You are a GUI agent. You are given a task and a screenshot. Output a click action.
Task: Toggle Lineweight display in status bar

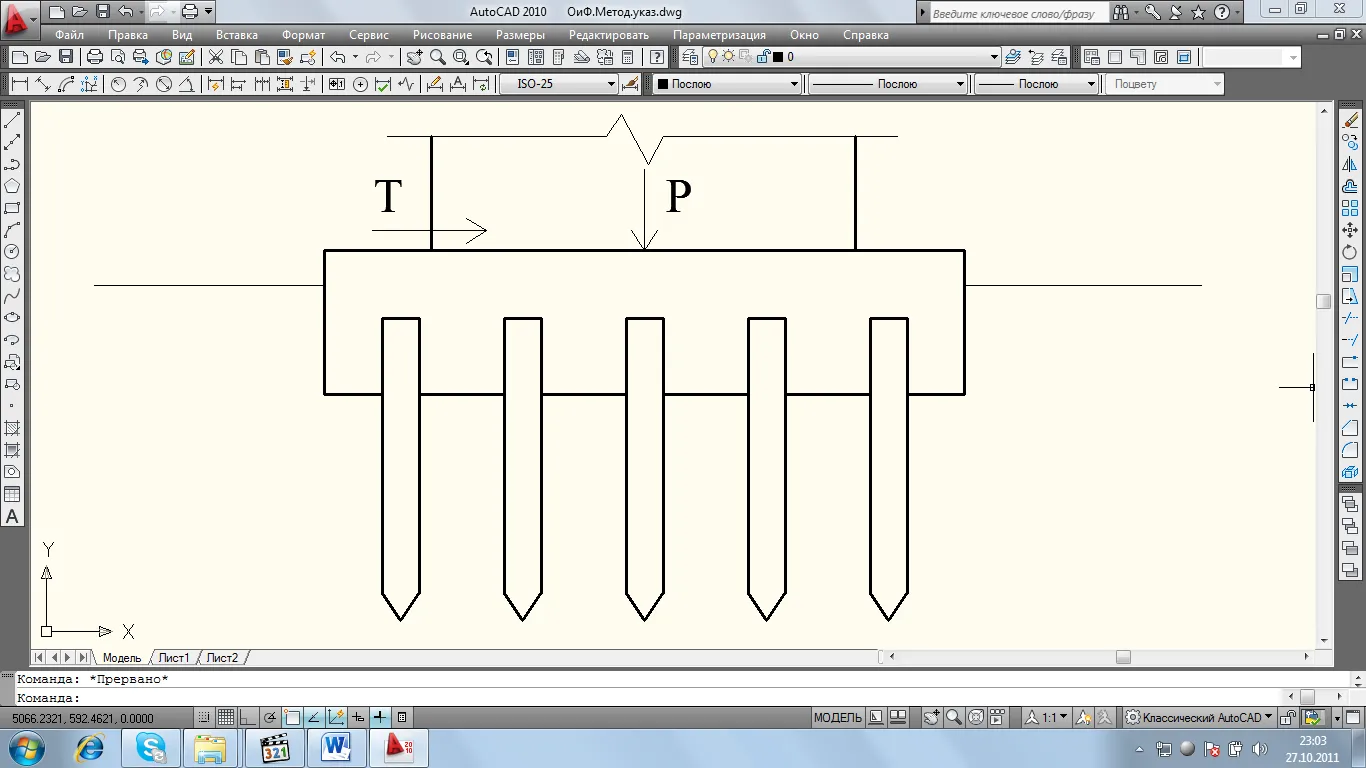click(380, 717)
